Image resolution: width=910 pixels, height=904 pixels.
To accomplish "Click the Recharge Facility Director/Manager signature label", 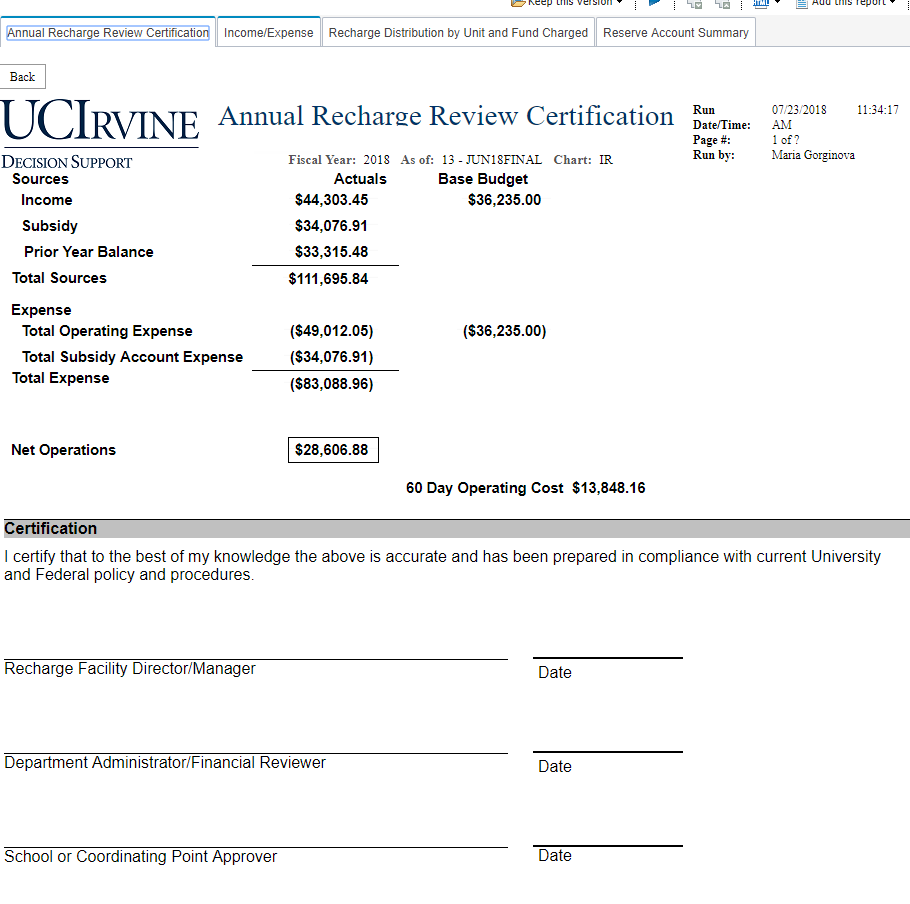I will (x=129, y=668).
